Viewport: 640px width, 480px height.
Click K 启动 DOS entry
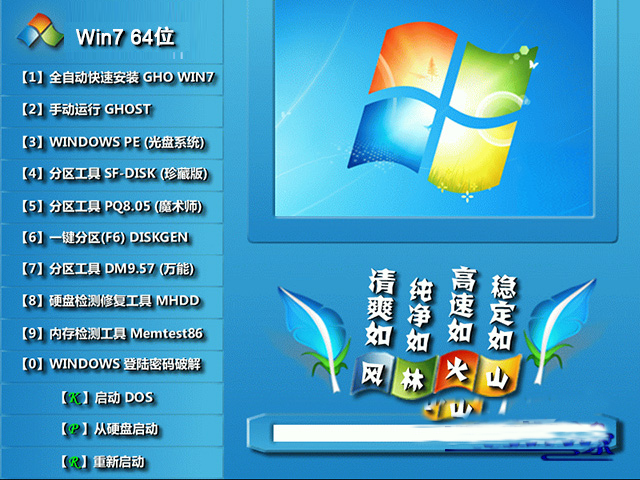[112, 398]
